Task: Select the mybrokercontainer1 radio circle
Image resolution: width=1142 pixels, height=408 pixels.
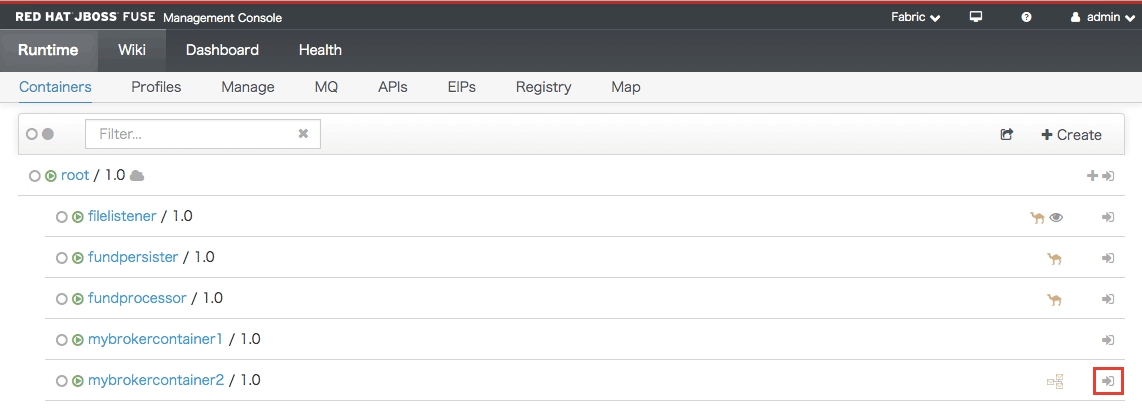Action: pos(62,340)
